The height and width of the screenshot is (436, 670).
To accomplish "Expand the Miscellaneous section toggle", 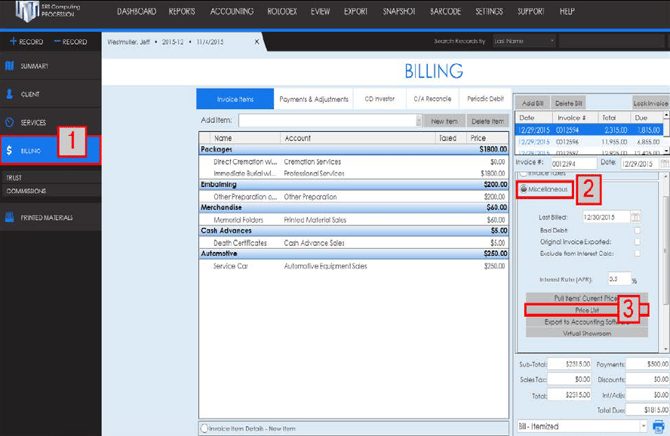I will 525,189.
